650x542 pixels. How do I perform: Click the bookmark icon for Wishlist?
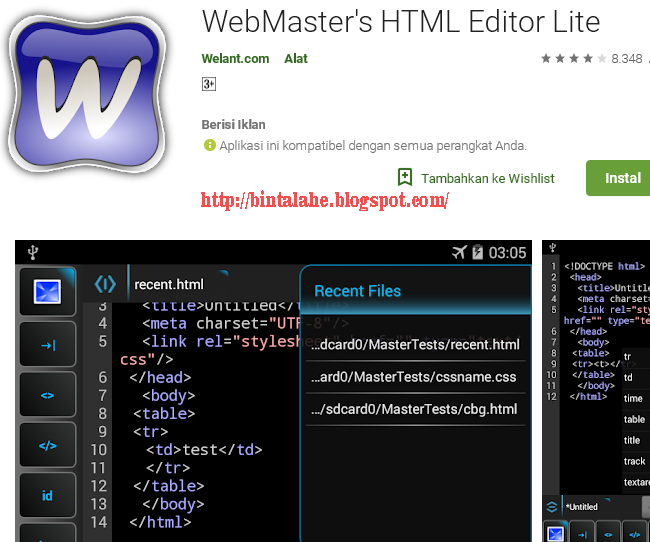click(x=404, y=177)
